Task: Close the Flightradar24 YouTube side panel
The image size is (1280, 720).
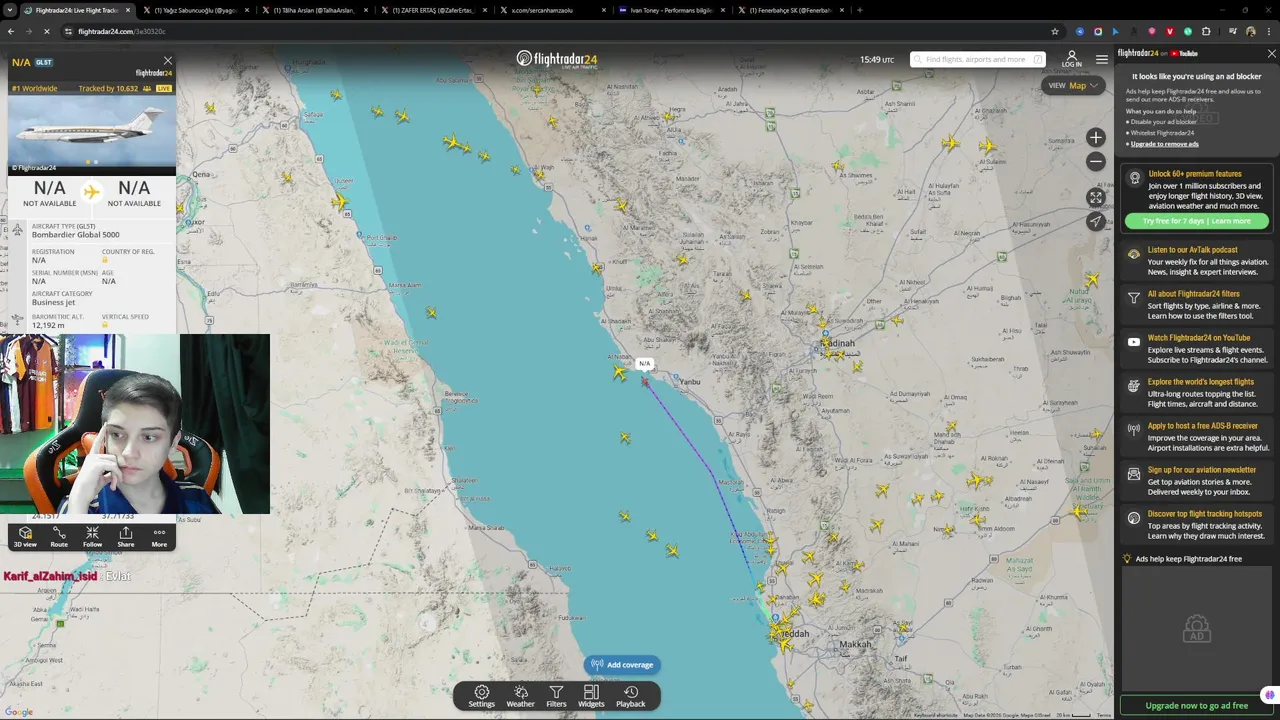Action: tap(1271, 54)
